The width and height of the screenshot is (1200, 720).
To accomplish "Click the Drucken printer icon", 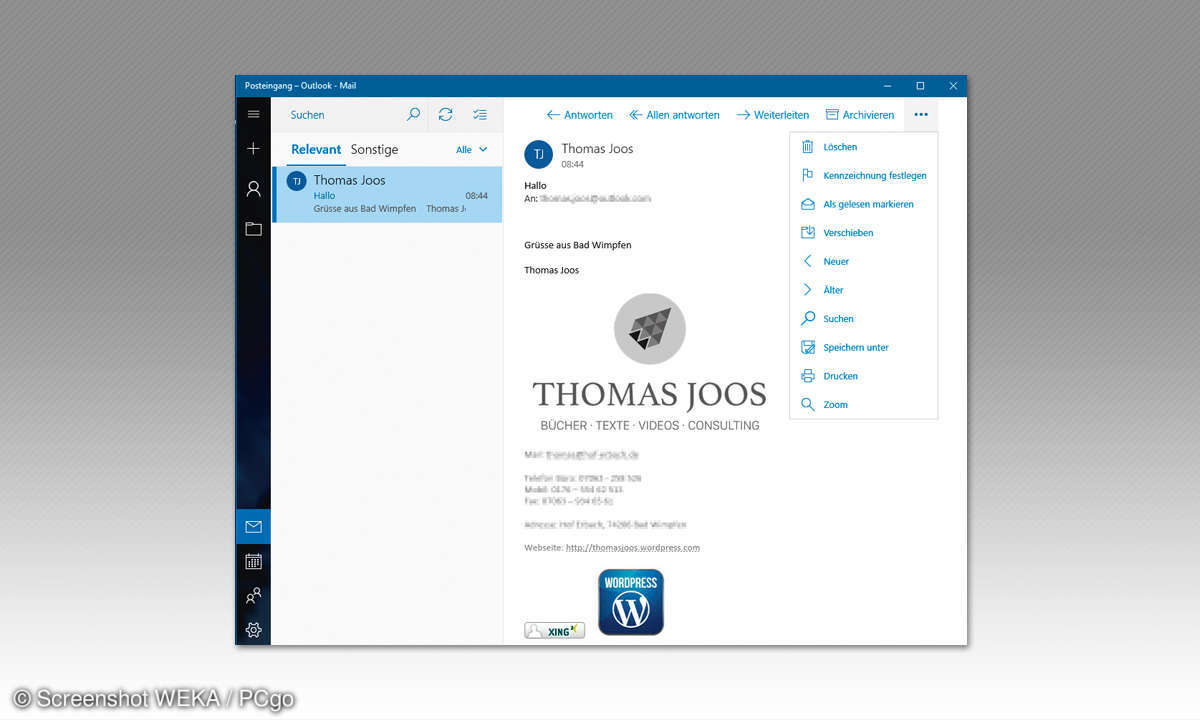I will click(808, 376).
